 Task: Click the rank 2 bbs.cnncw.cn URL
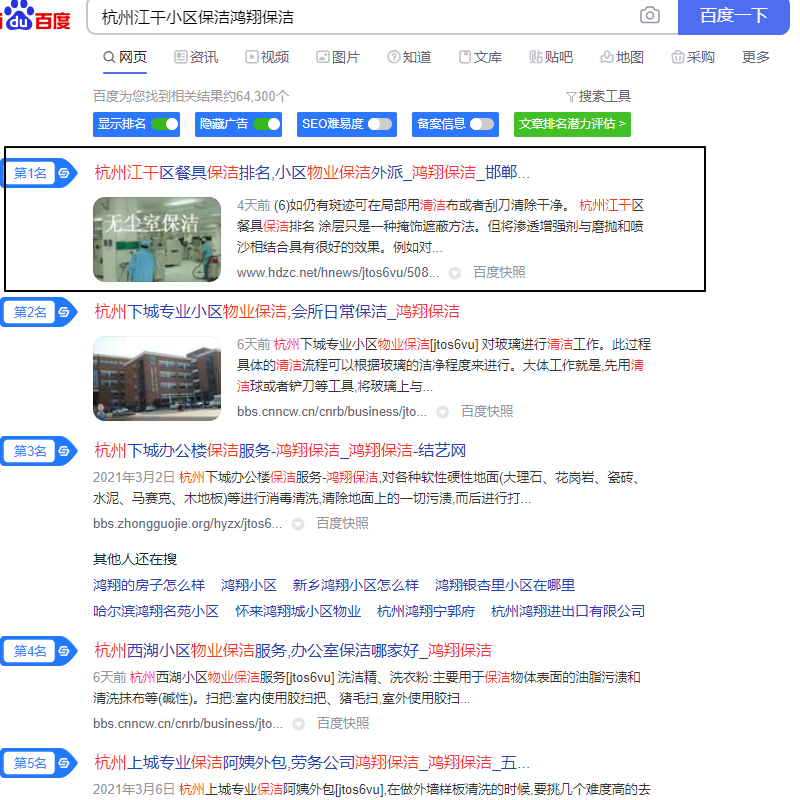click(x=332, y=412)
